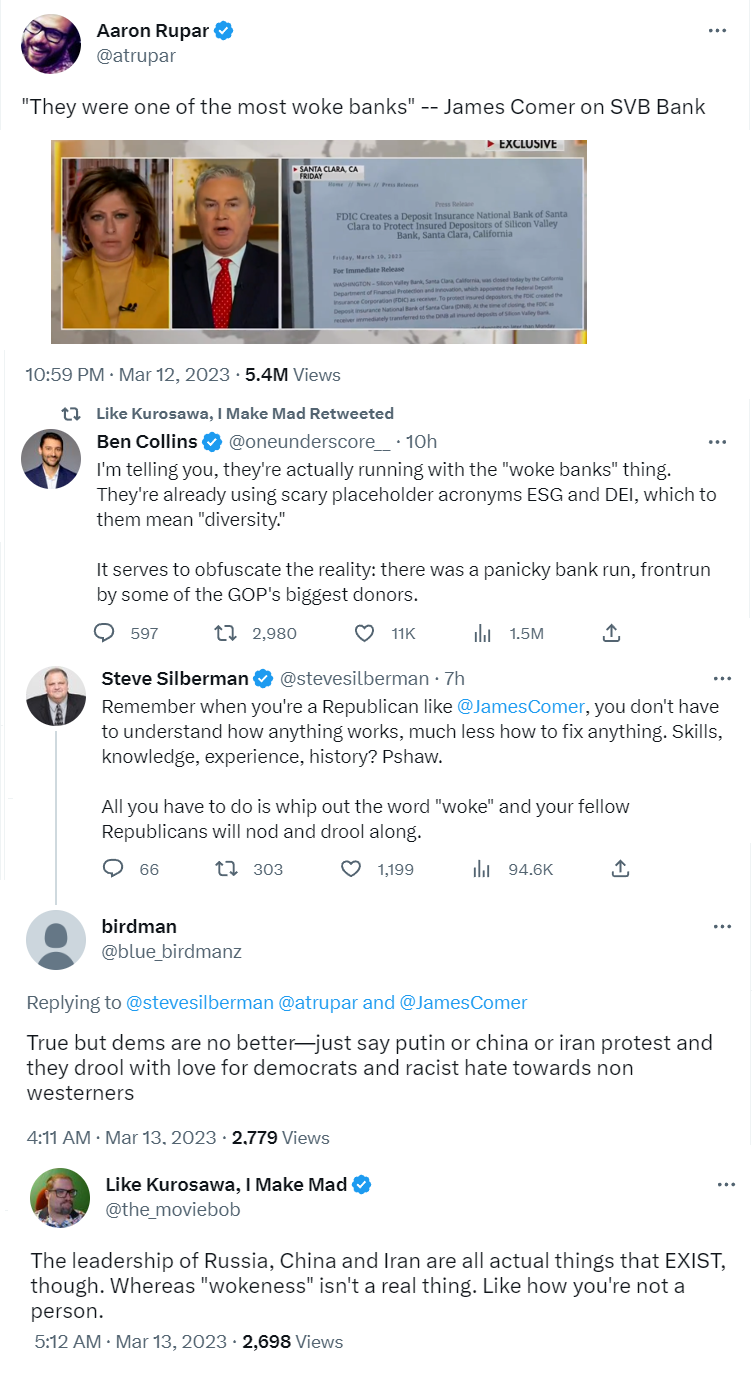Screen dimensions: 754x1376
Task: Open more options on Steve Silberman's tweet
Action: tap(722, 678)
